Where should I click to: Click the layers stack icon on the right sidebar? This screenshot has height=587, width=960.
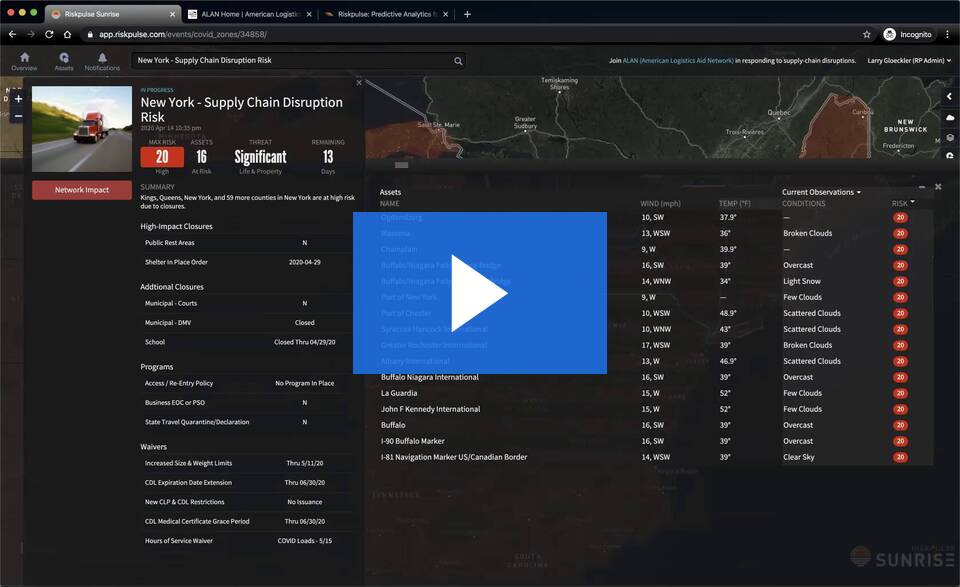(x=950, y=137)
